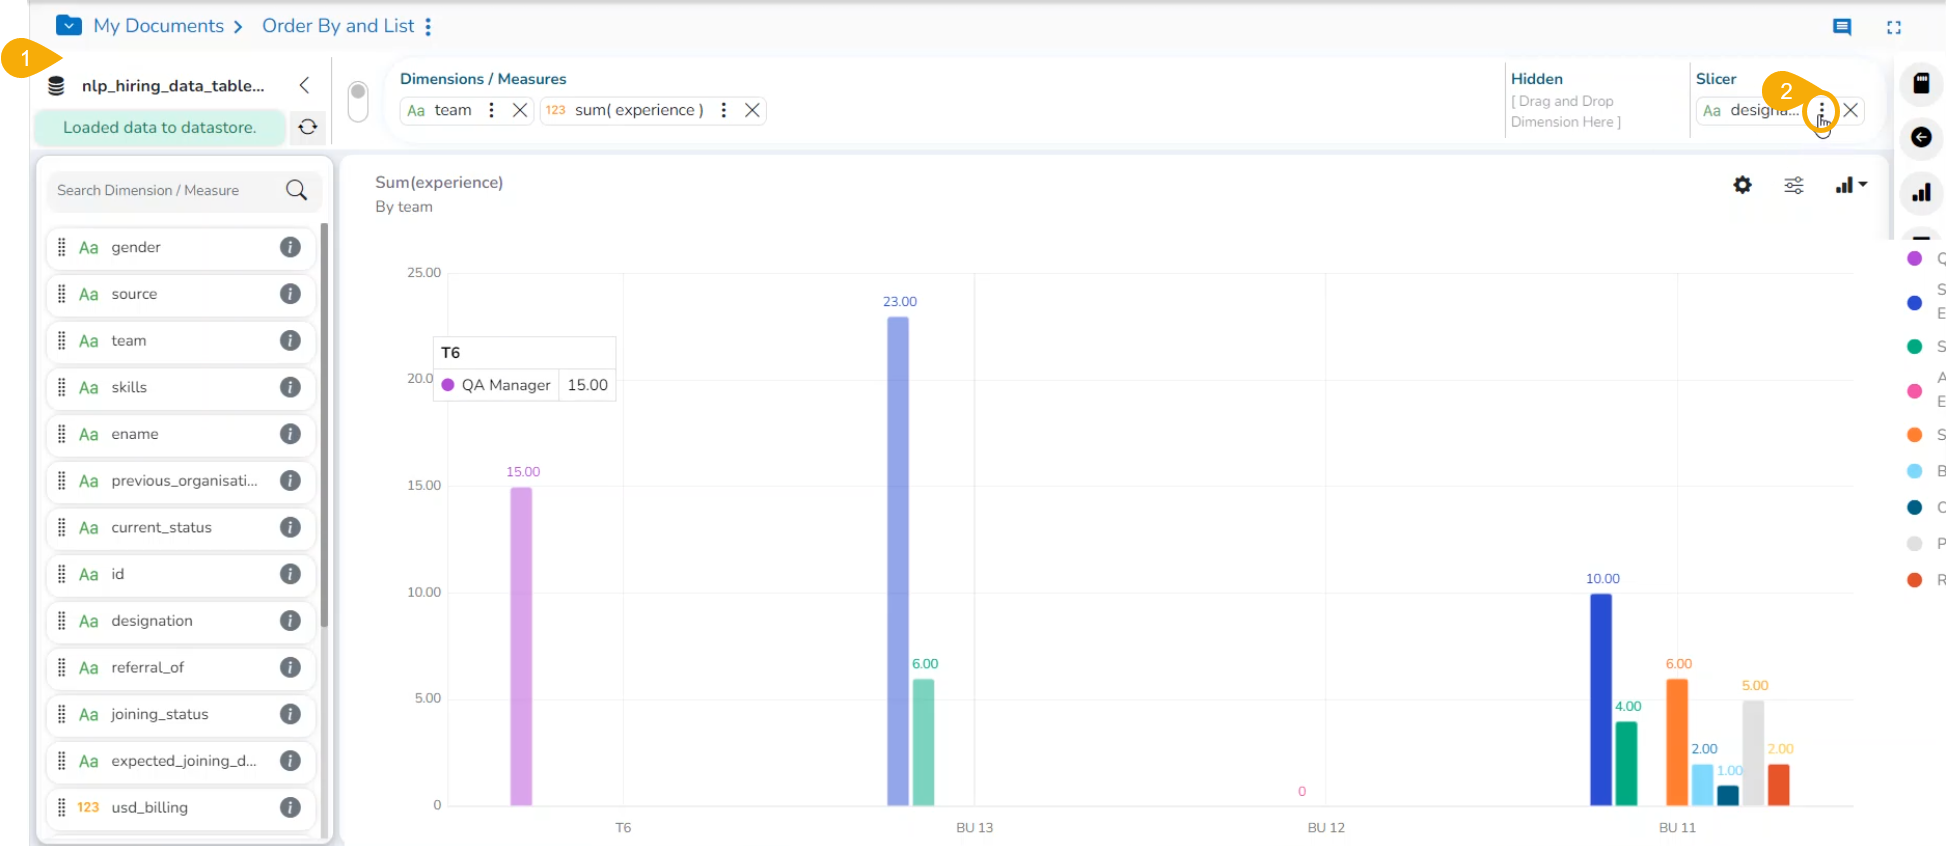Click the back arrow icon in right sidebar
Screen dimensions: 1946x846
(x=1921, y=137)
